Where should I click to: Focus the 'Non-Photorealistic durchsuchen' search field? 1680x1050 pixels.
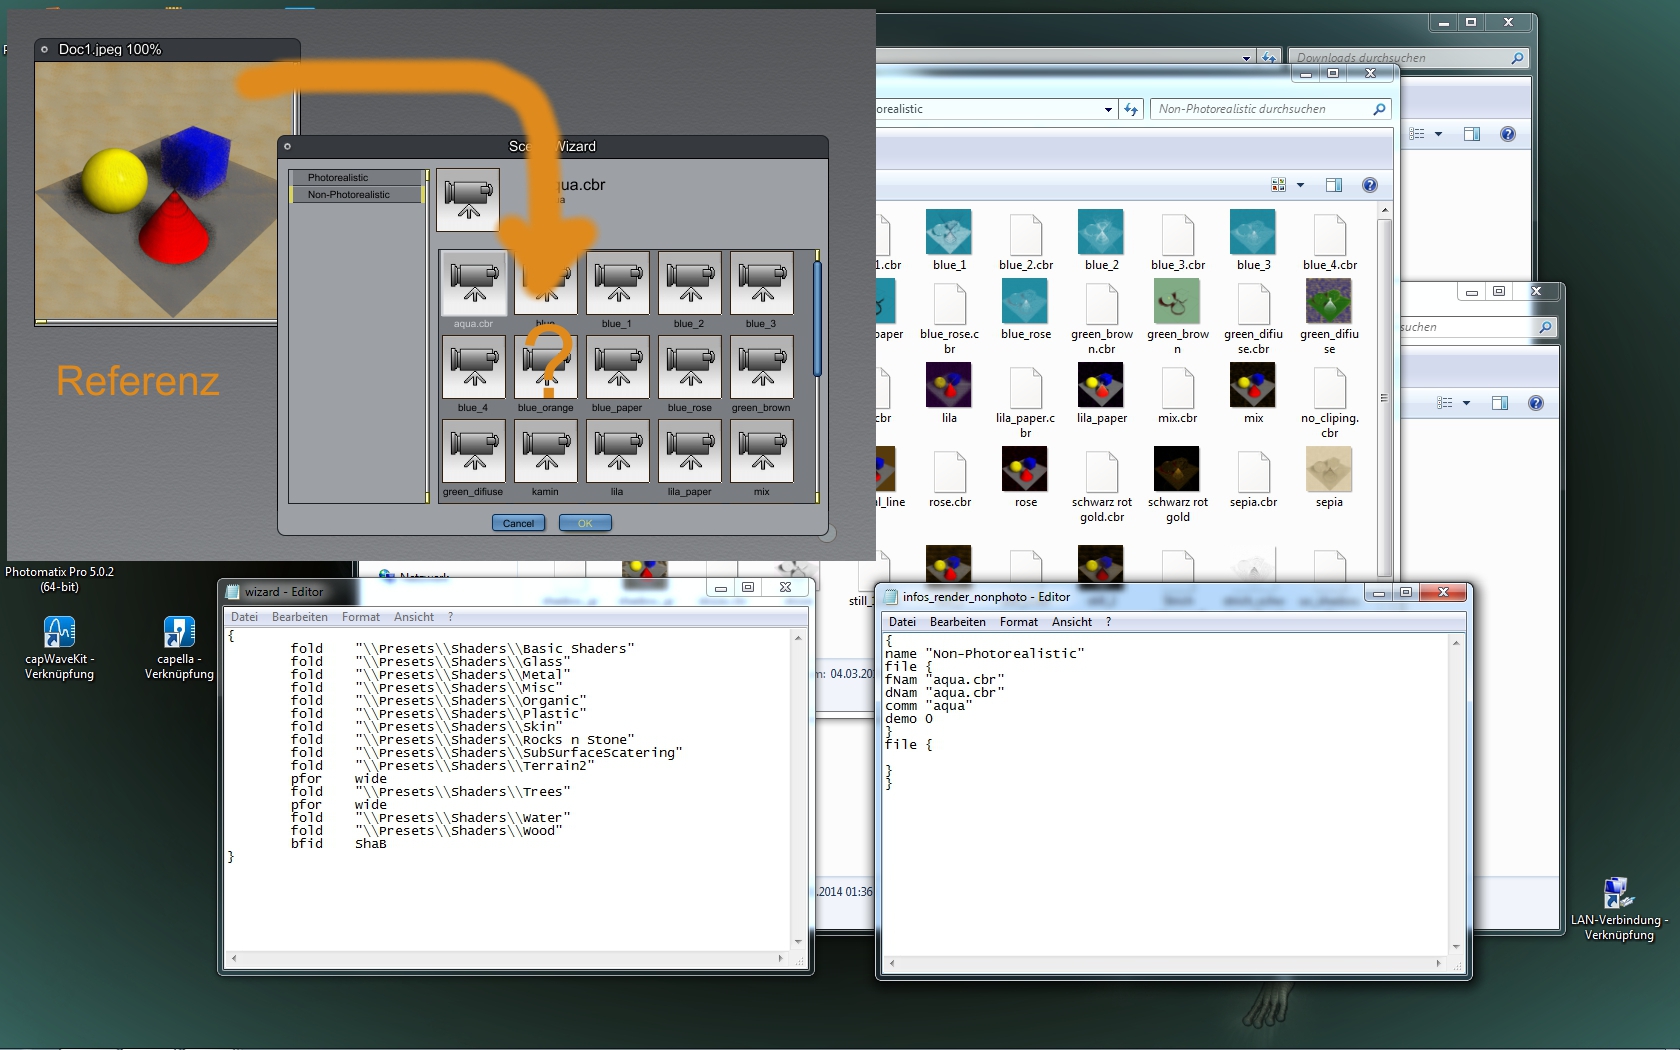point(1270,109)
